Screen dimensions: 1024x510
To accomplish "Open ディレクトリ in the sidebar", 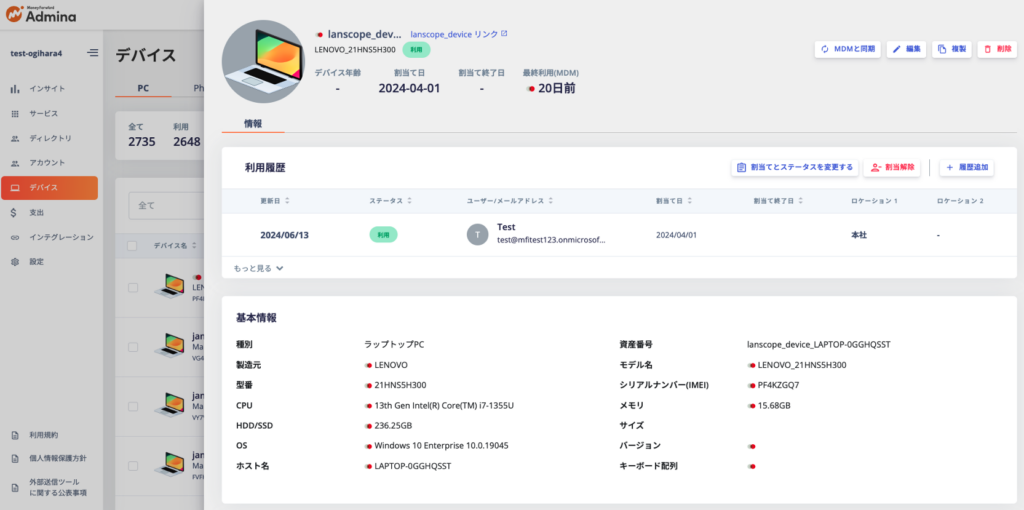I will (x=50, y=138).
